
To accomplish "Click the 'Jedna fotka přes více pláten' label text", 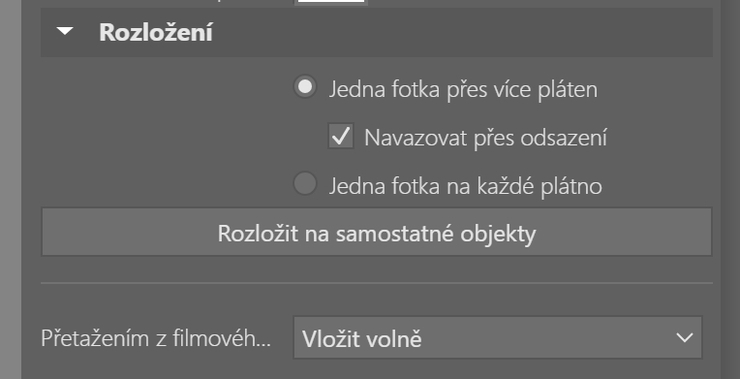I will point(463,89).
